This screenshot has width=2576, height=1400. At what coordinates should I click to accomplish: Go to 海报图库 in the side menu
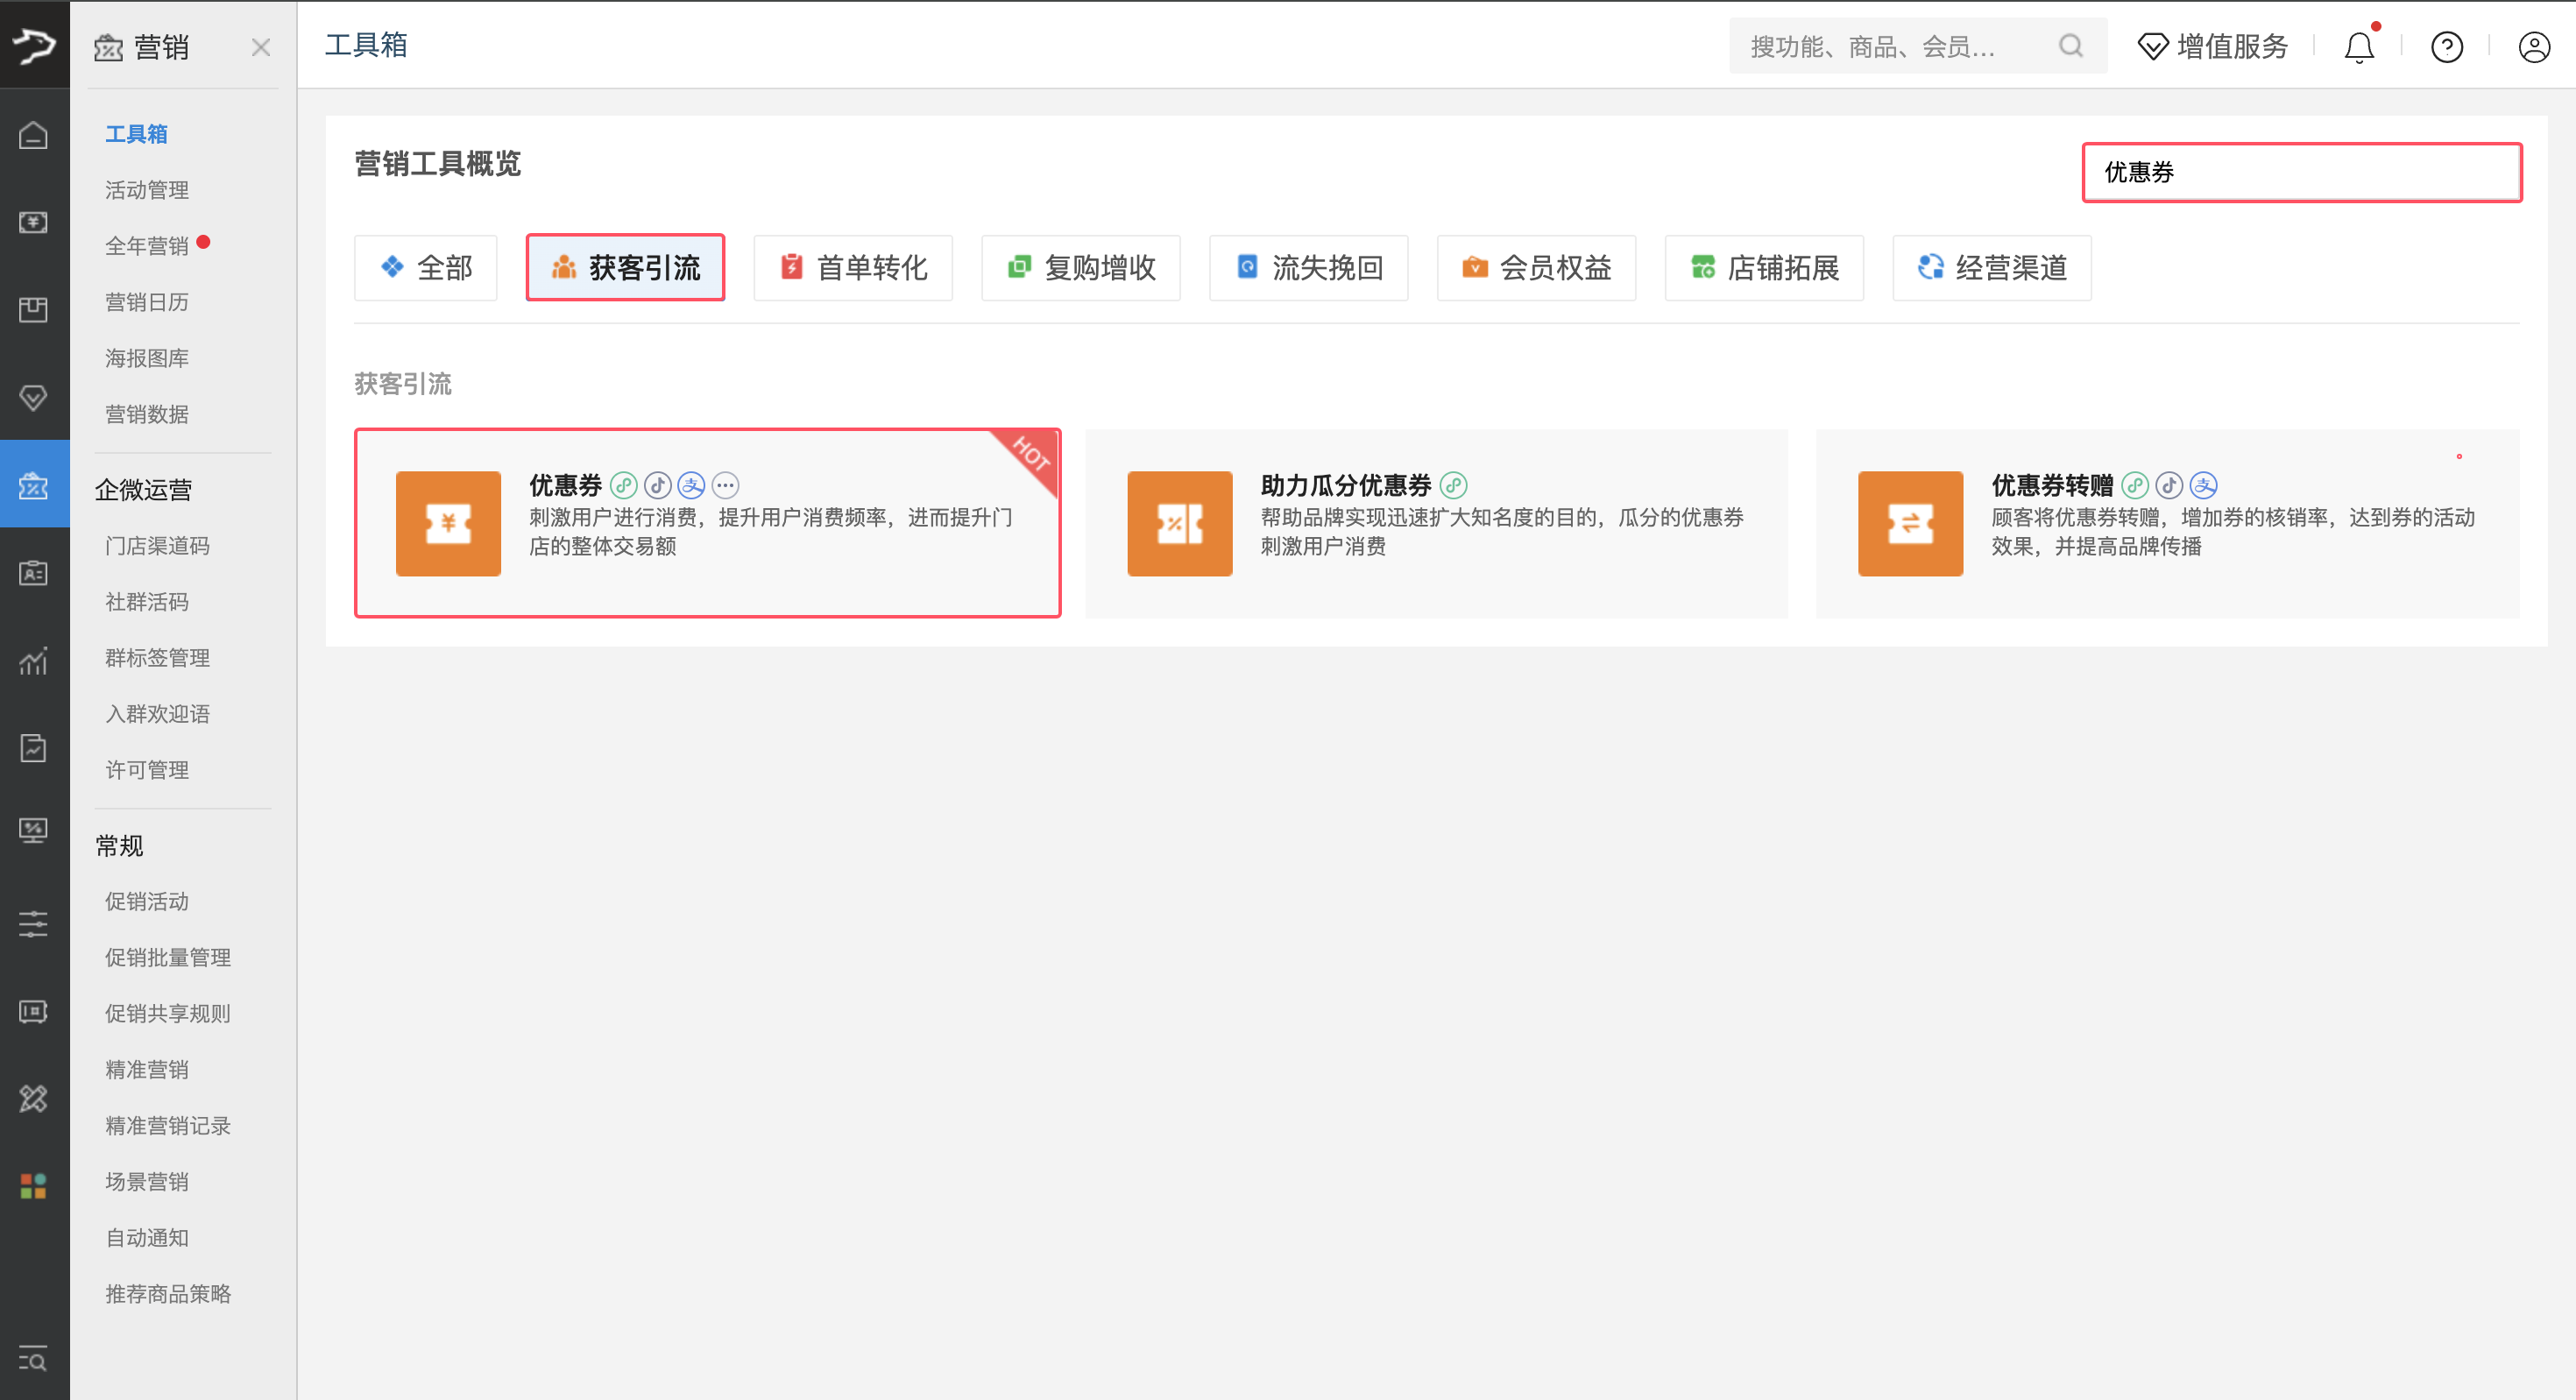[147, 358]
